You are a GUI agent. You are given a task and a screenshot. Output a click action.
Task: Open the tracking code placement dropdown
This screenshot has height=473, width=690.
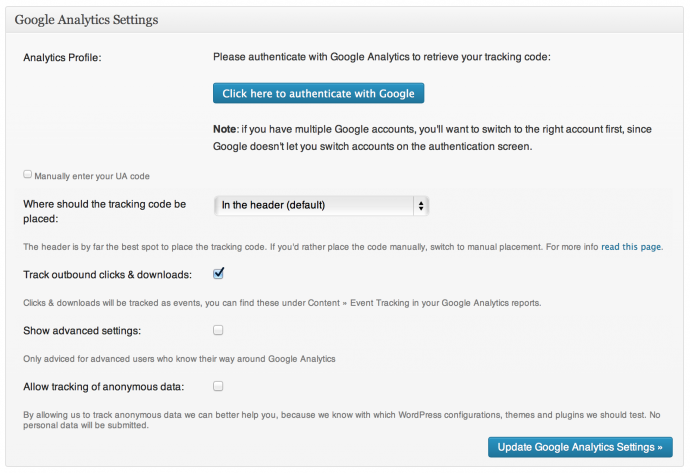click(321, 205)
